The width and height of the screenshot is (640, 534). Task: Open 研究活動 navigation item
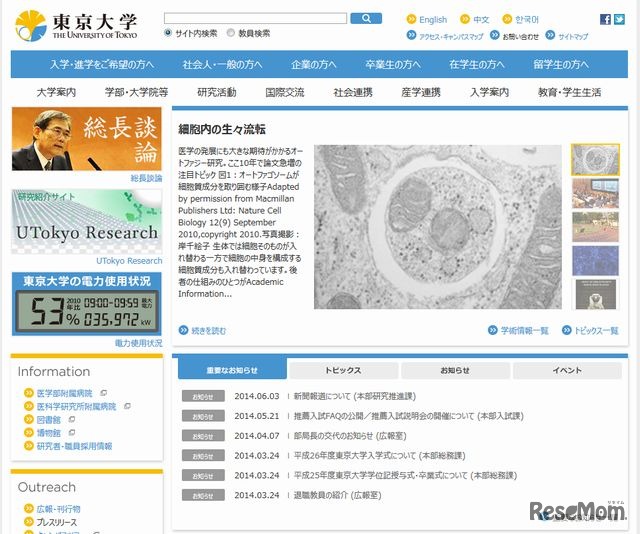click(217, 92)
